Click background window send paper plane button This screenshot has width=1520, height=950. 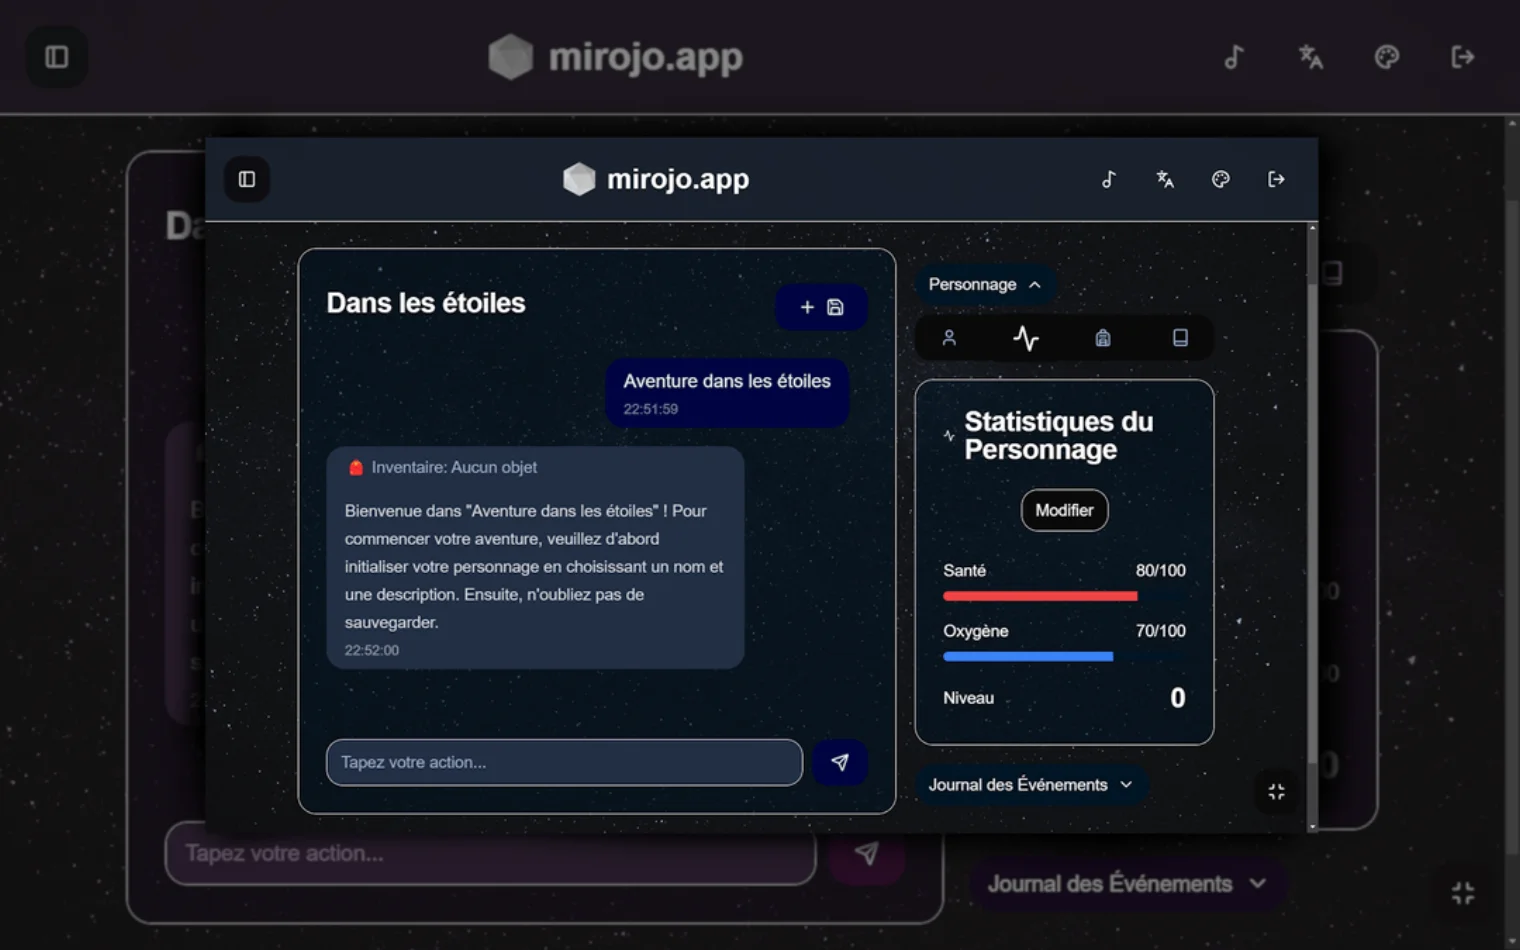(867, 853)
